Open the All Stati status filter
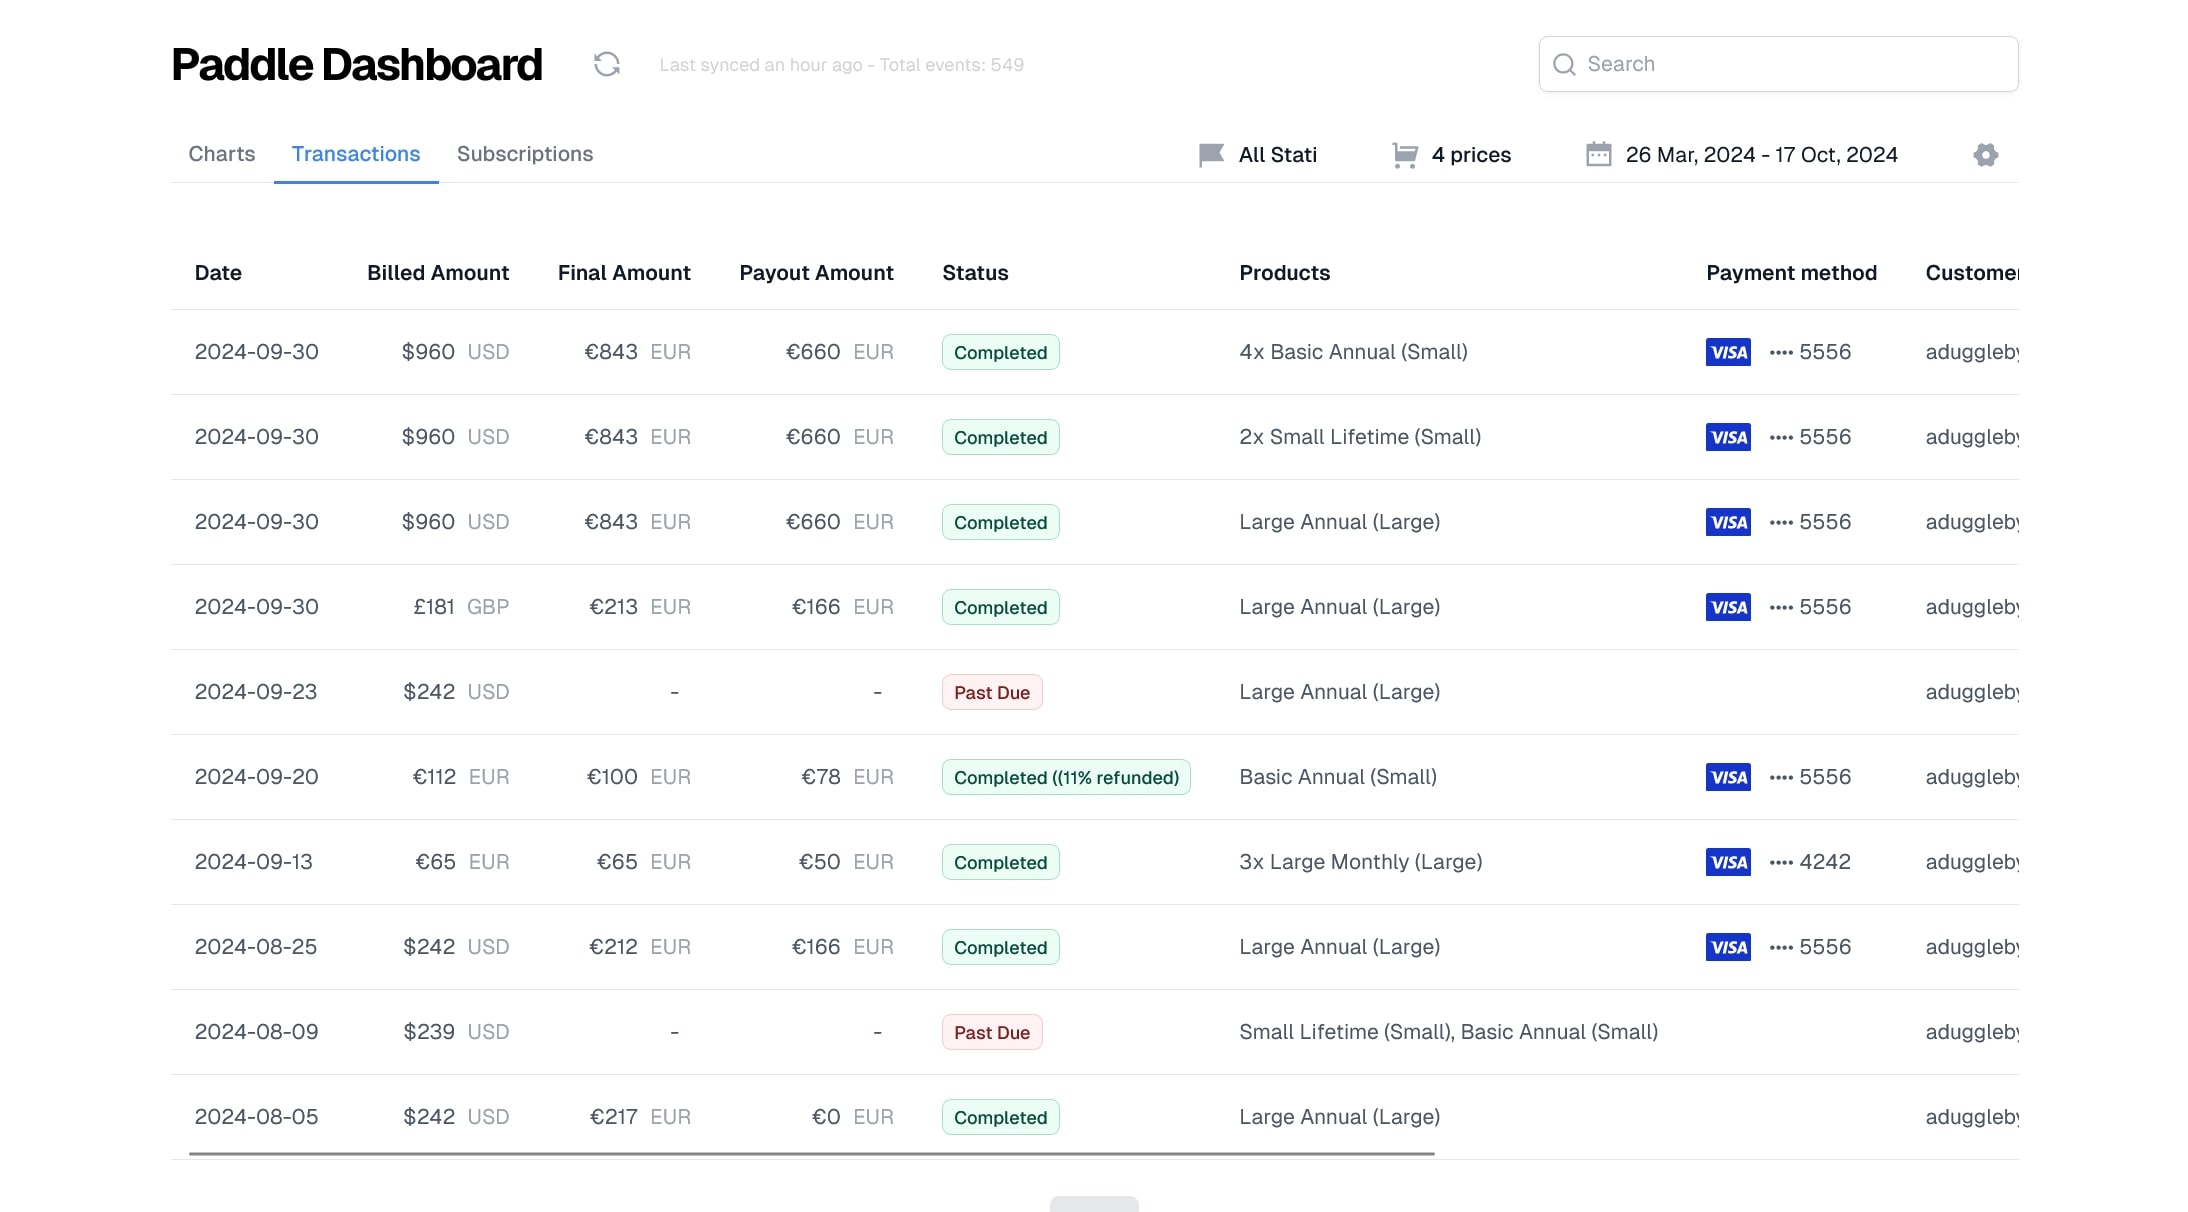Screen dimensions: 2188x1212 [1277, 154]
